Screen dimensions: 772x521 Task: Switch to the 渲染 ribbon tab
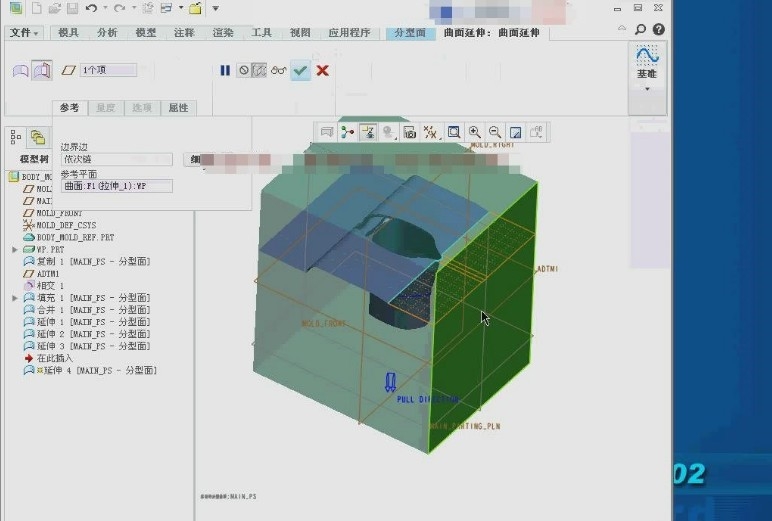(223, 33)
